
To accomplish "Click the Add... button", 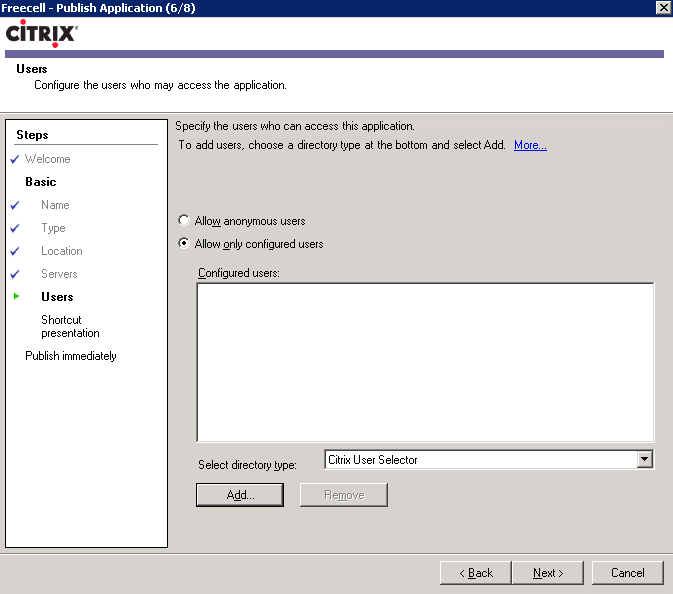I will coord(240,495).
